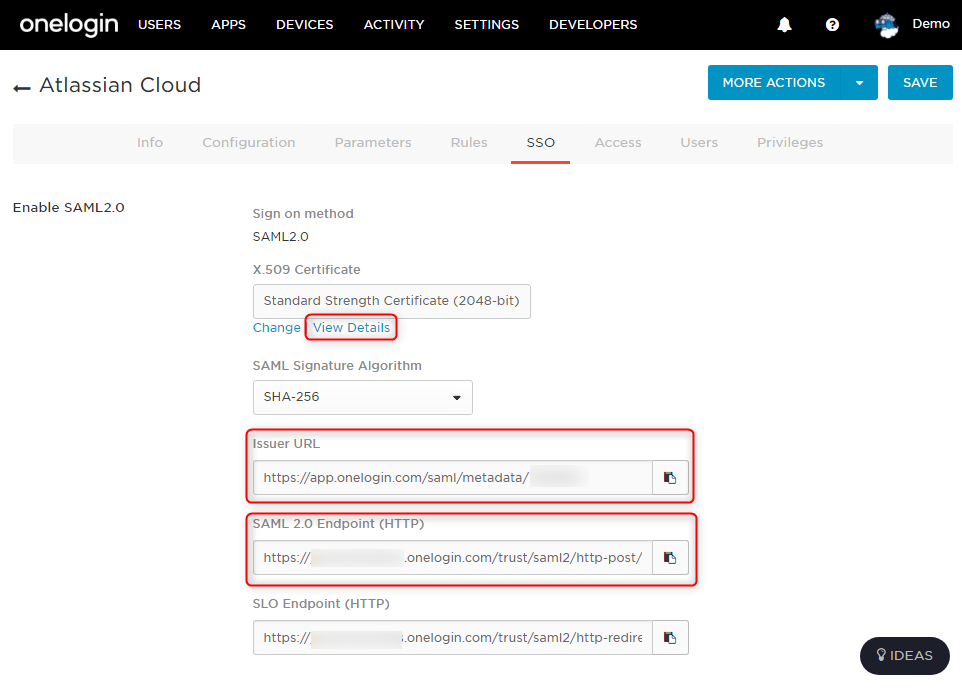
Task: Click the Sign on method label
Action: tap(303, 214)
